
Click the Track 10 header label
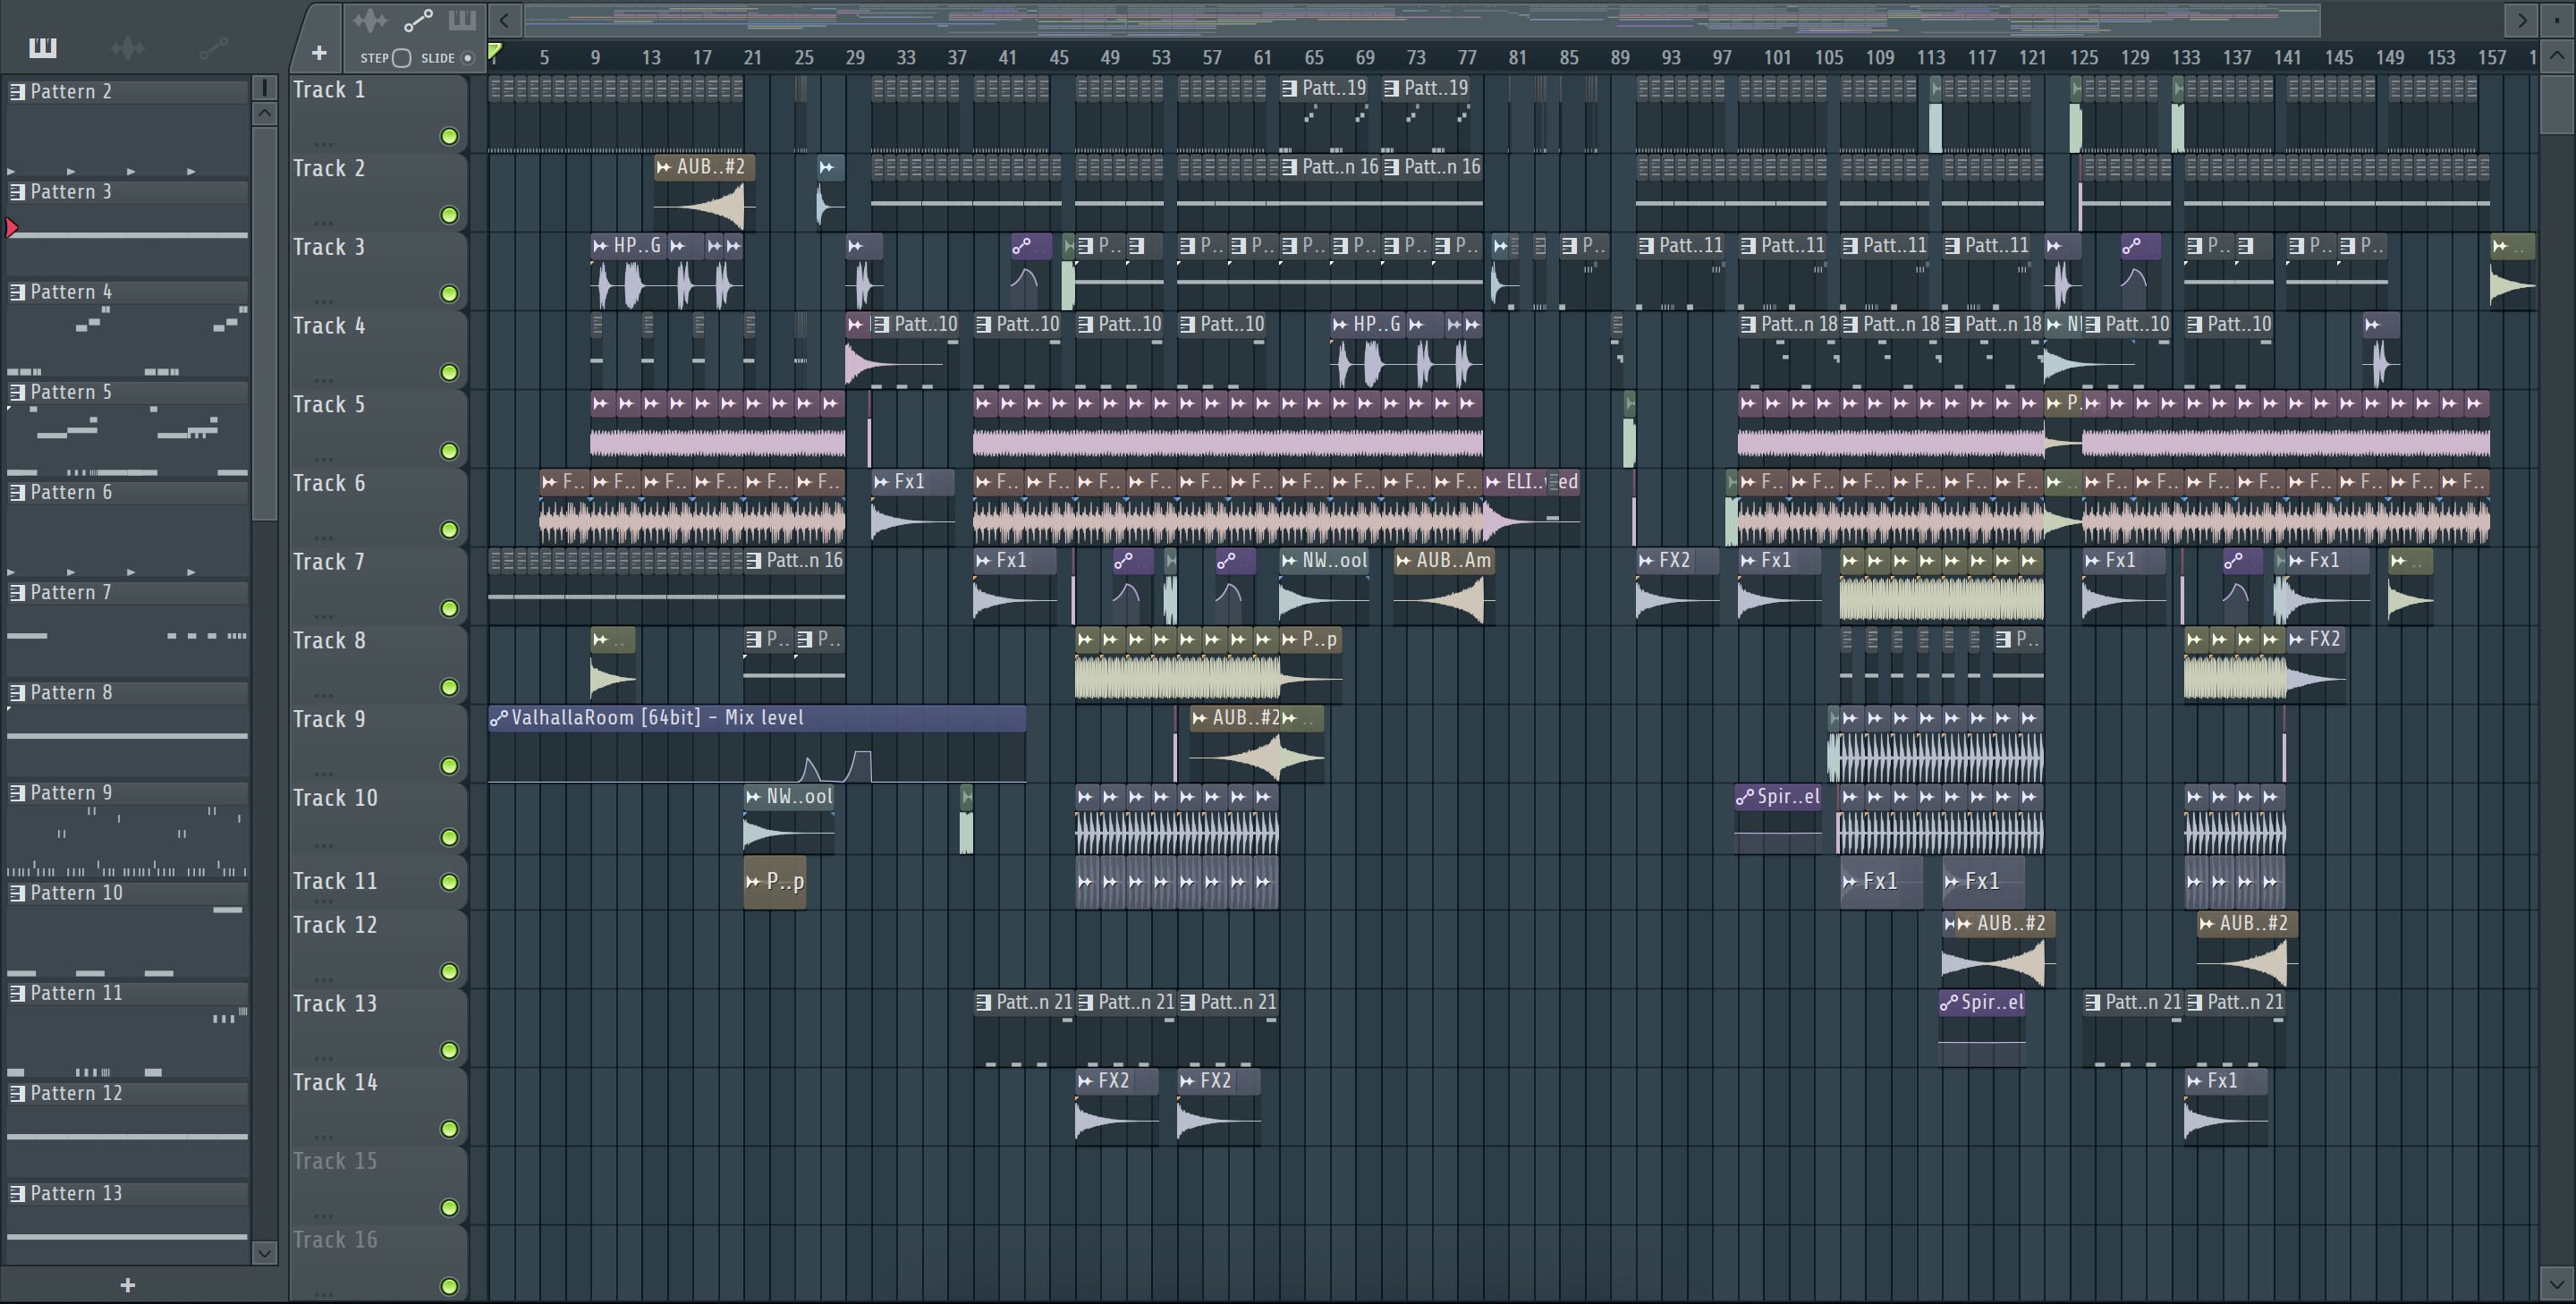coord(335,797)
